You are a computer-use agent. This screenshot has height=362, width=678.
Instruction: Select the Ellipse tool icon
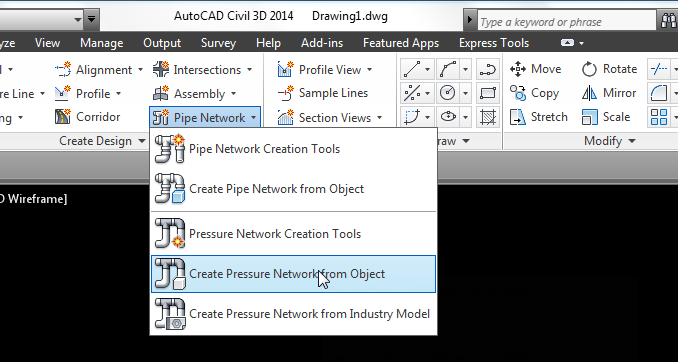448,117
